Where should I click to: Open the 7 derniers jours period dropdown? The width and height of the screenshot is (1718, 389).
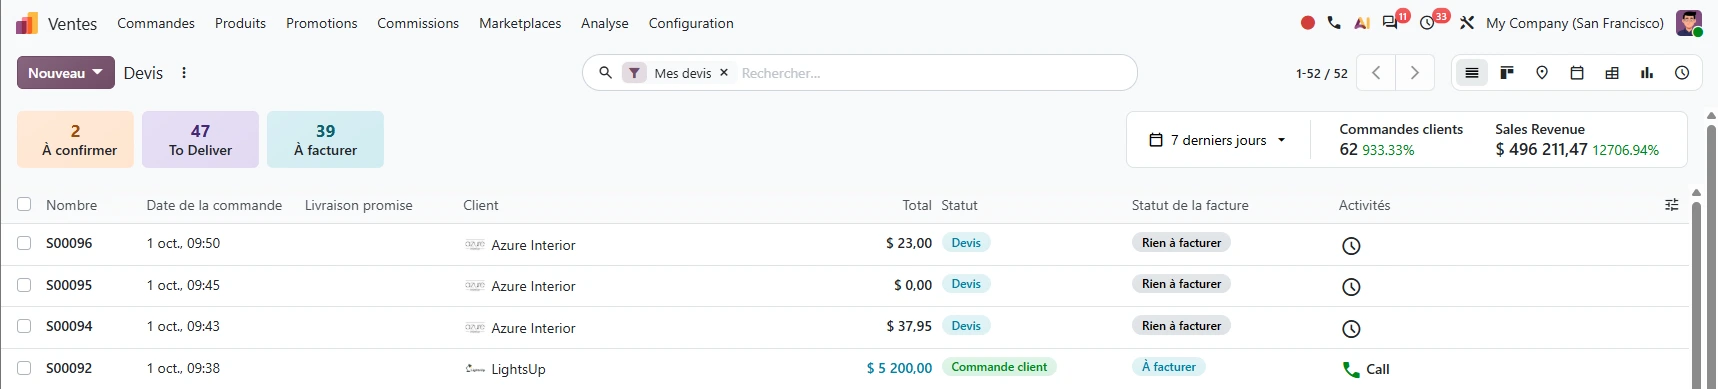point(1218,140)
